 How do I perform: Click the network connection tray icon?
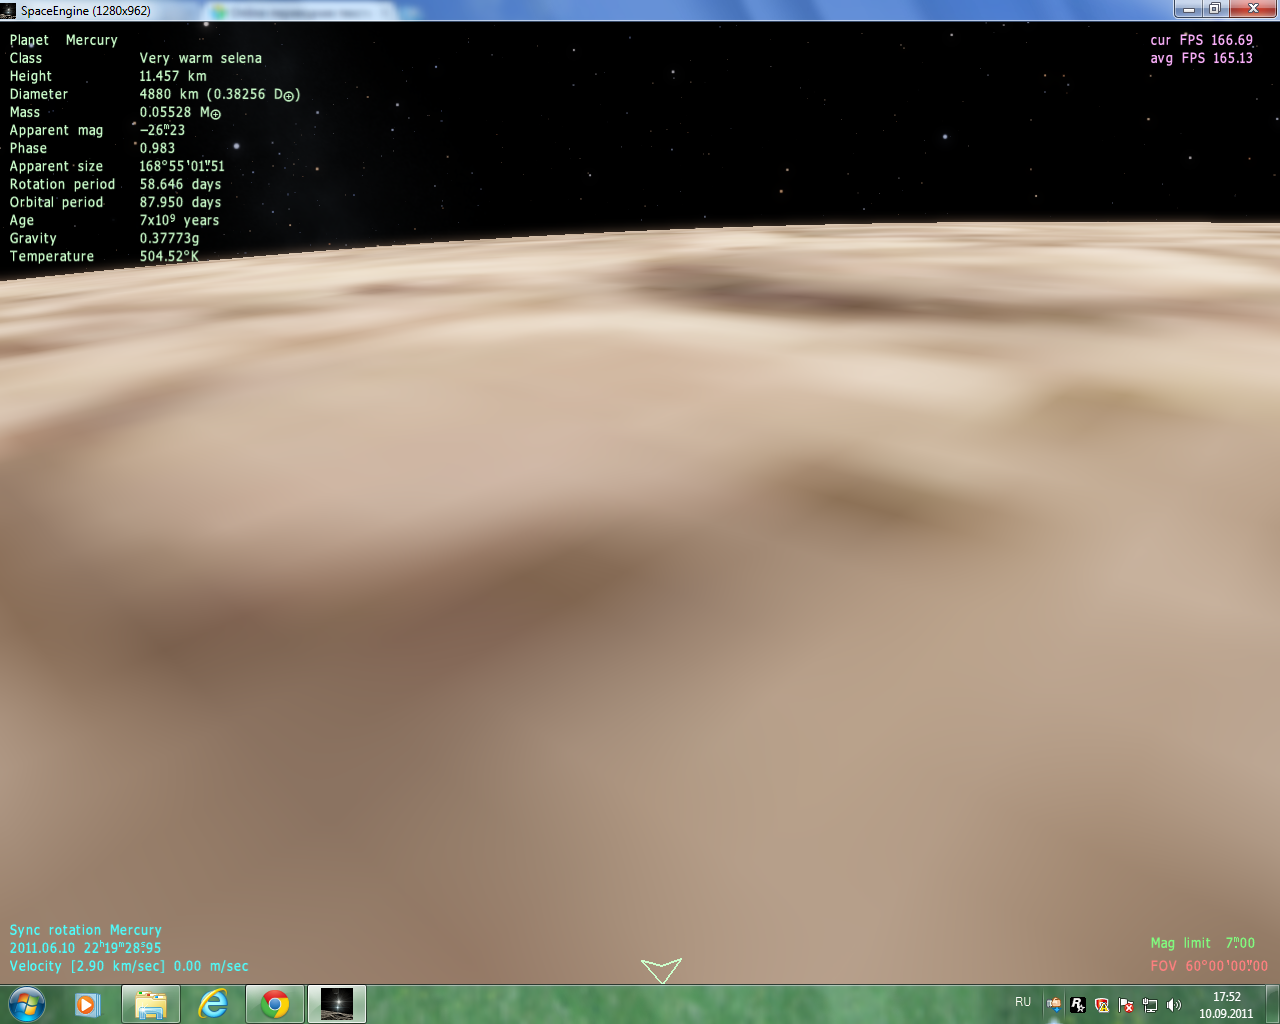pyautogui.click(x=1150, y=1005)
